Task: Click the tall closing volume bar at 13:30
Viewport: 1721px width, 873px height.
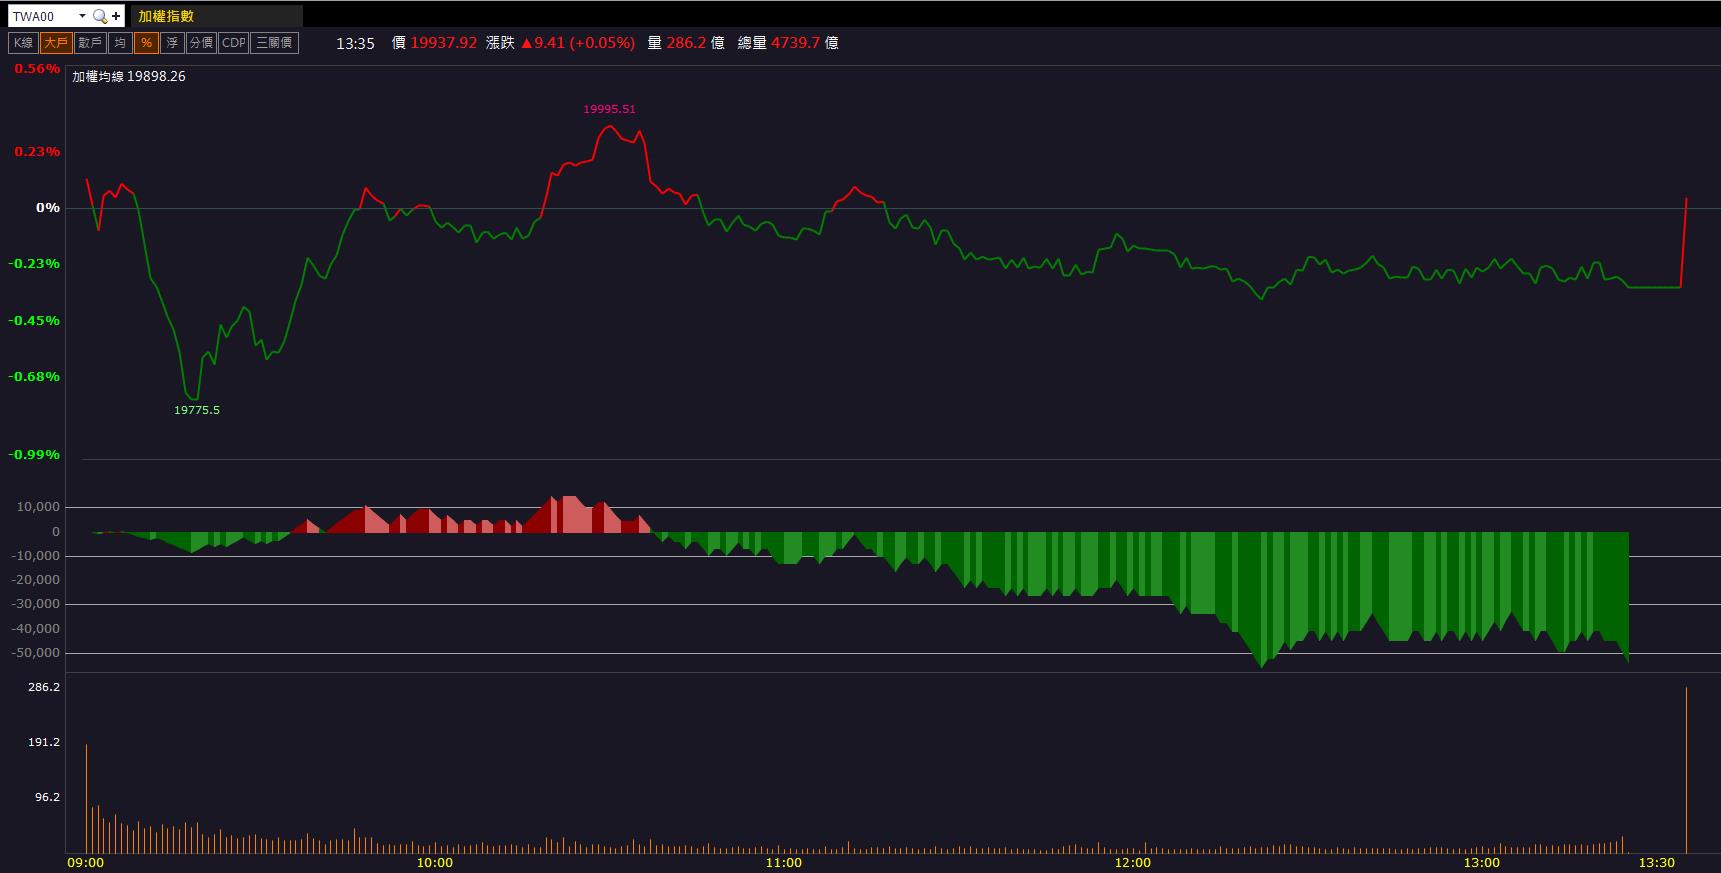Action: (1686, 770)
